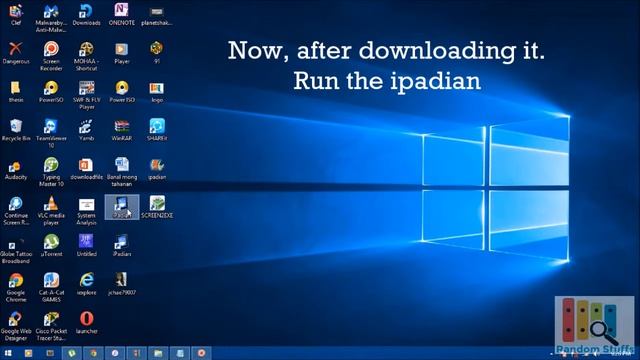Select the Banal mong tahanan document
The height and width of the screenshot is (360, 640).
(122, 173)
